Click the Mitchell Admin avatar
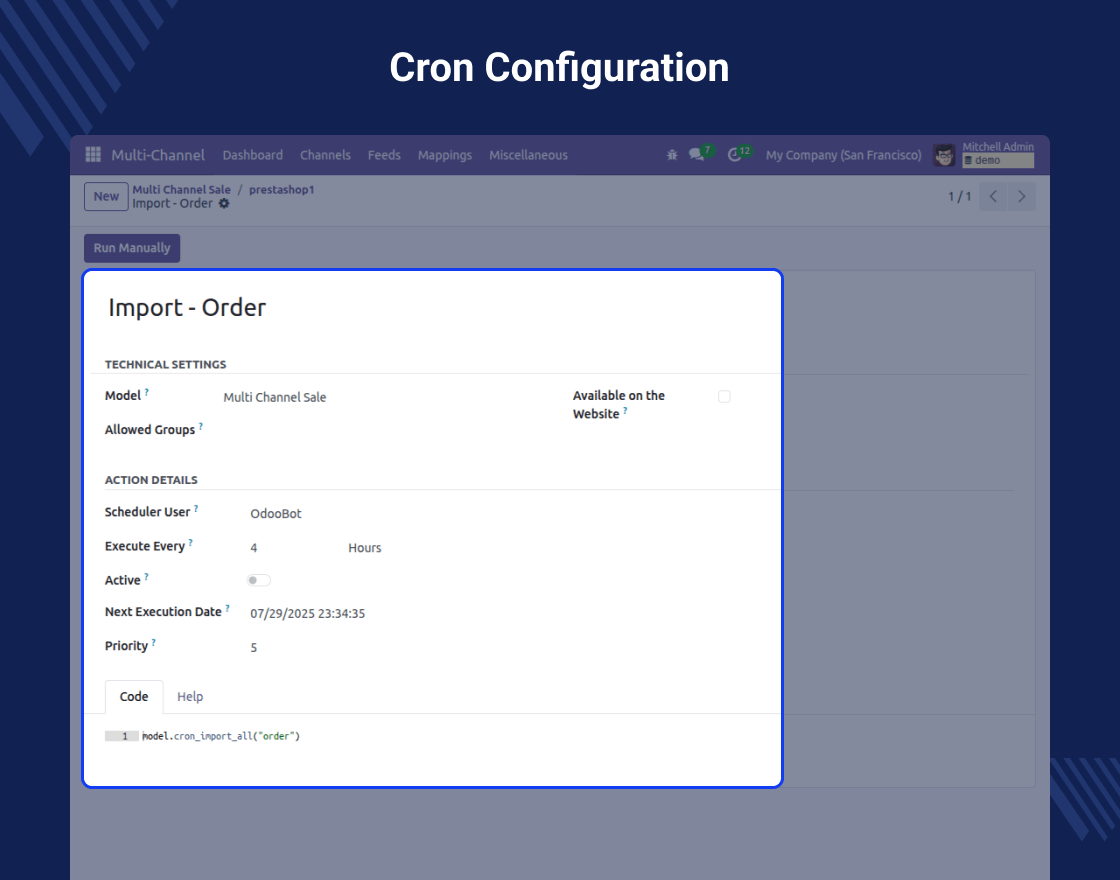Viewport: 1120px width, 880px height. pyautogui.click(x=944, y=155)
